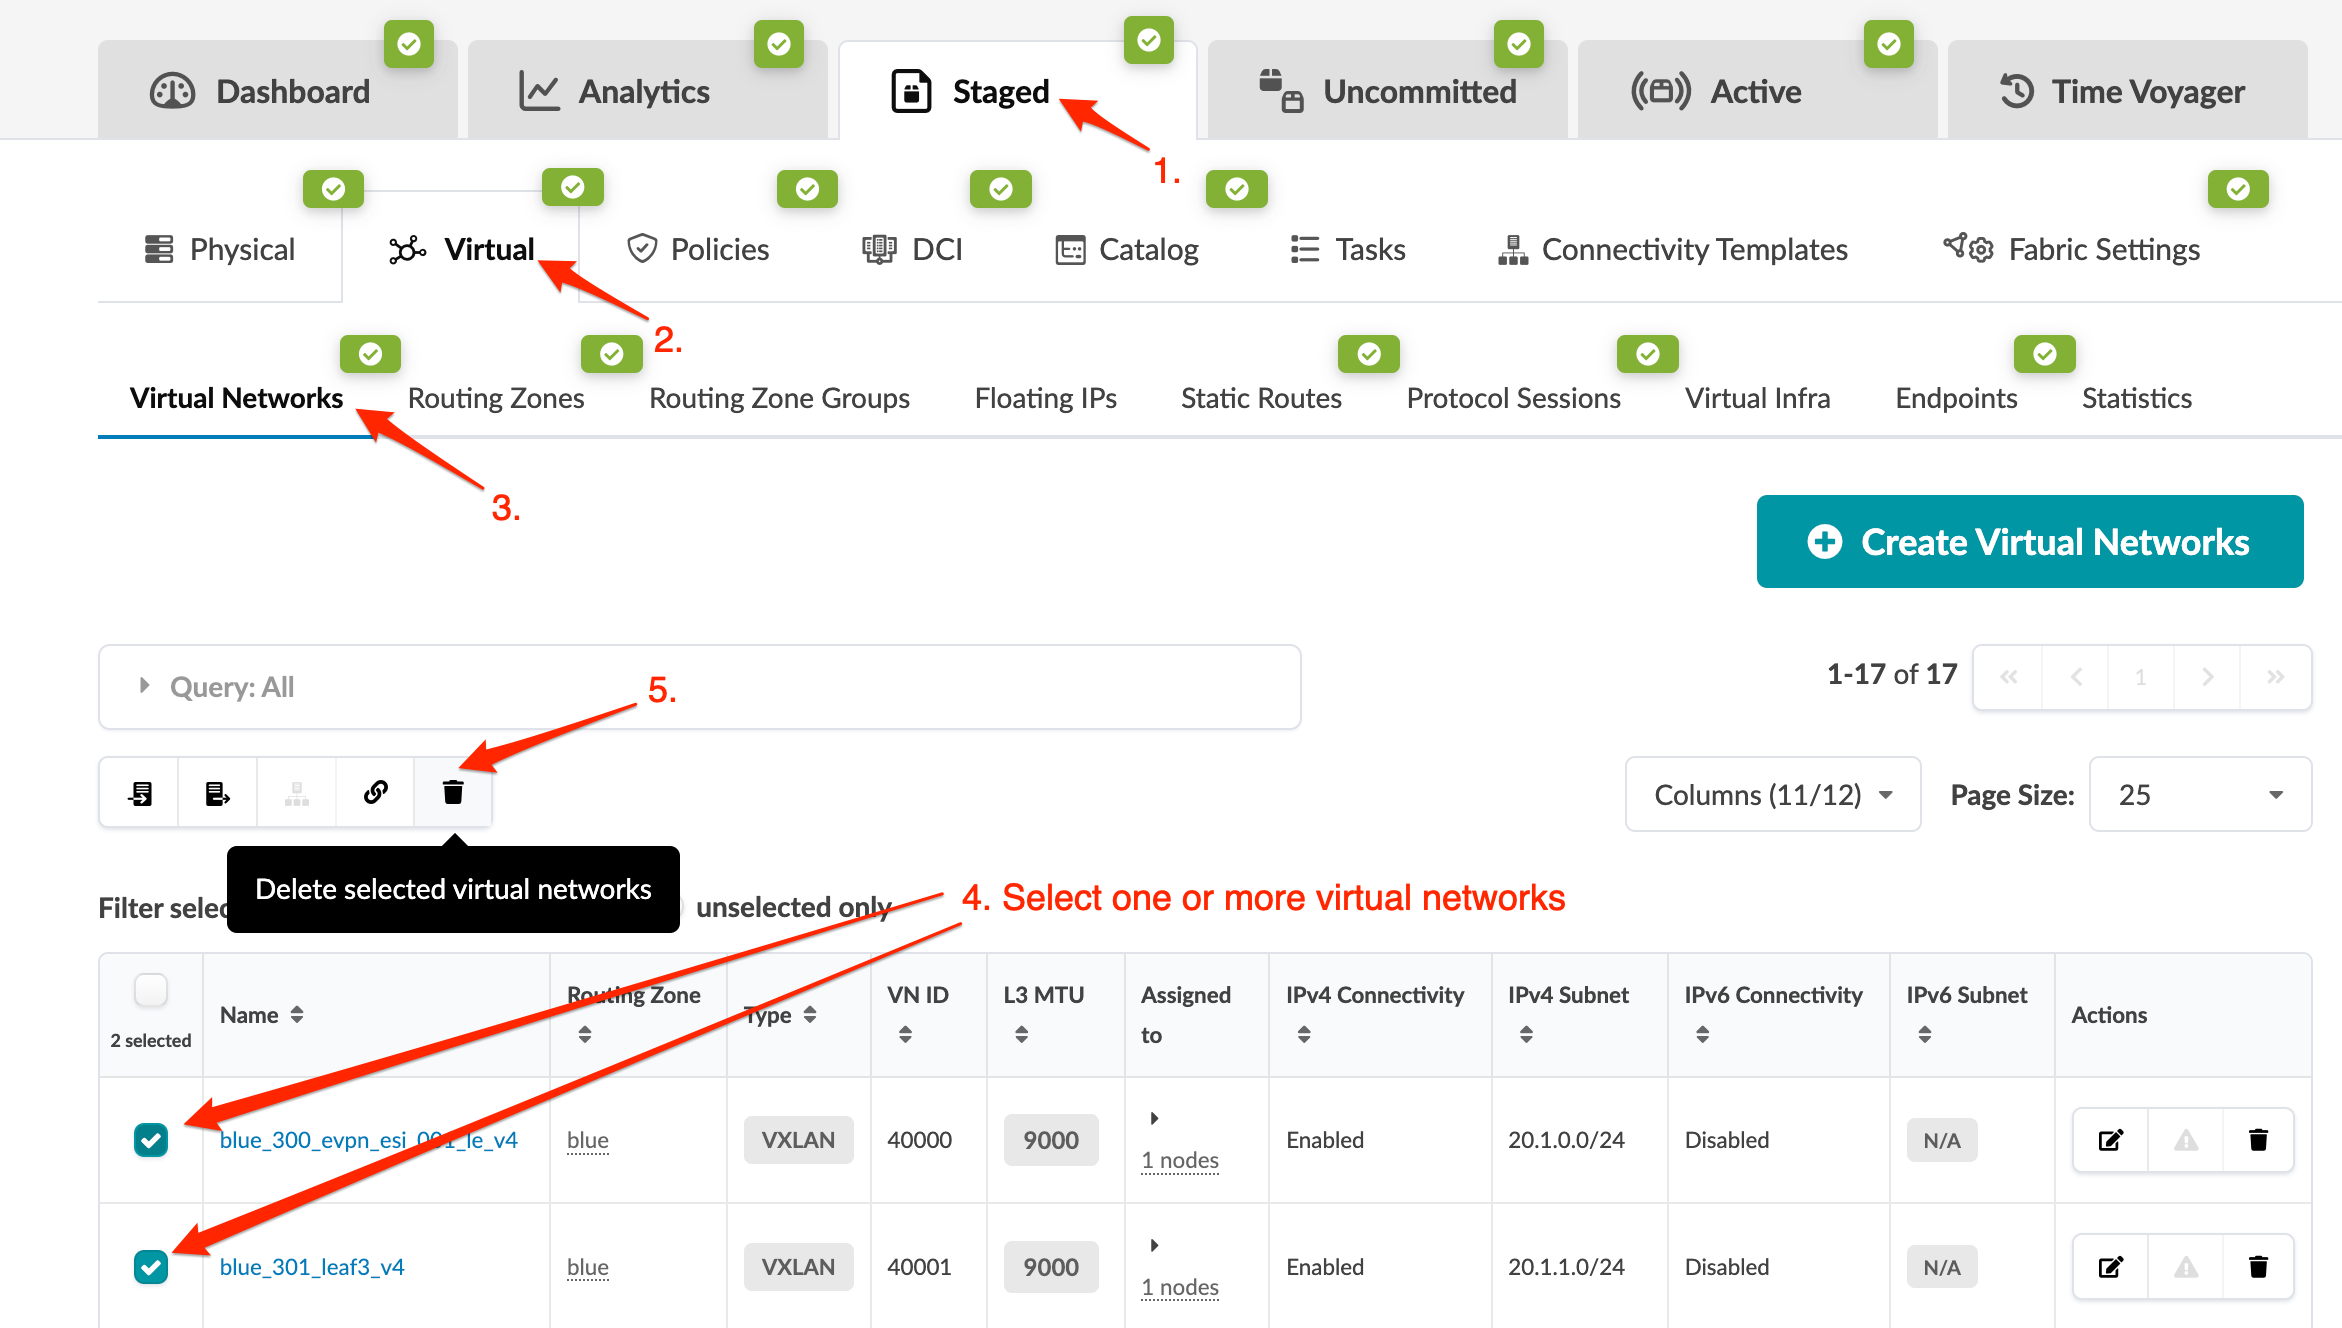Image resolution: width=2342 pixels, height=1328 pixels.
Task: Click the link icon in the batch toolbar
Action: 375,793
